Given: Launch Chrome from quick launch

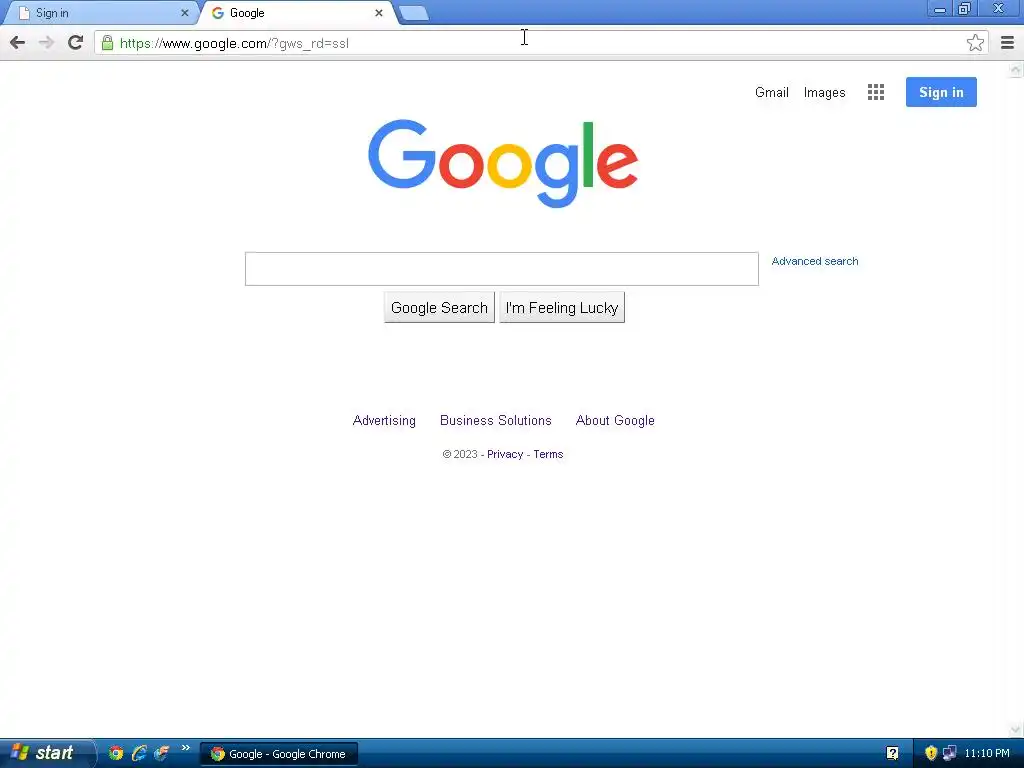Looking at the screenshot, I should tap(116, 753).
